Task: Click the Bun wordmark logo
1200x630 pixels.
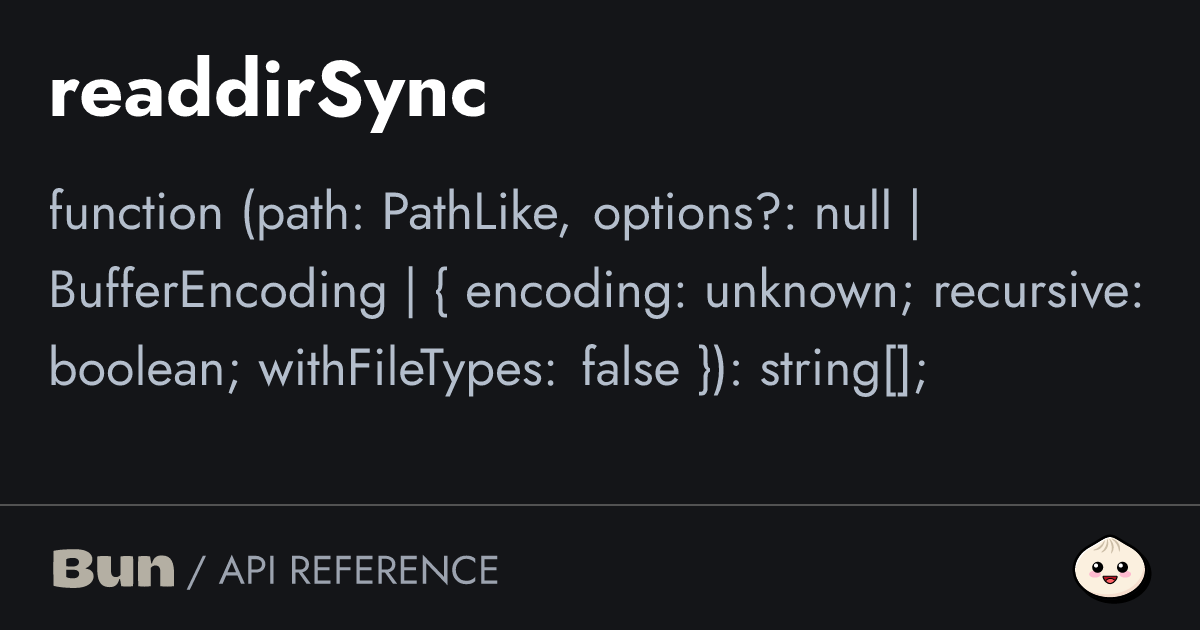Action: coord(113,569)
